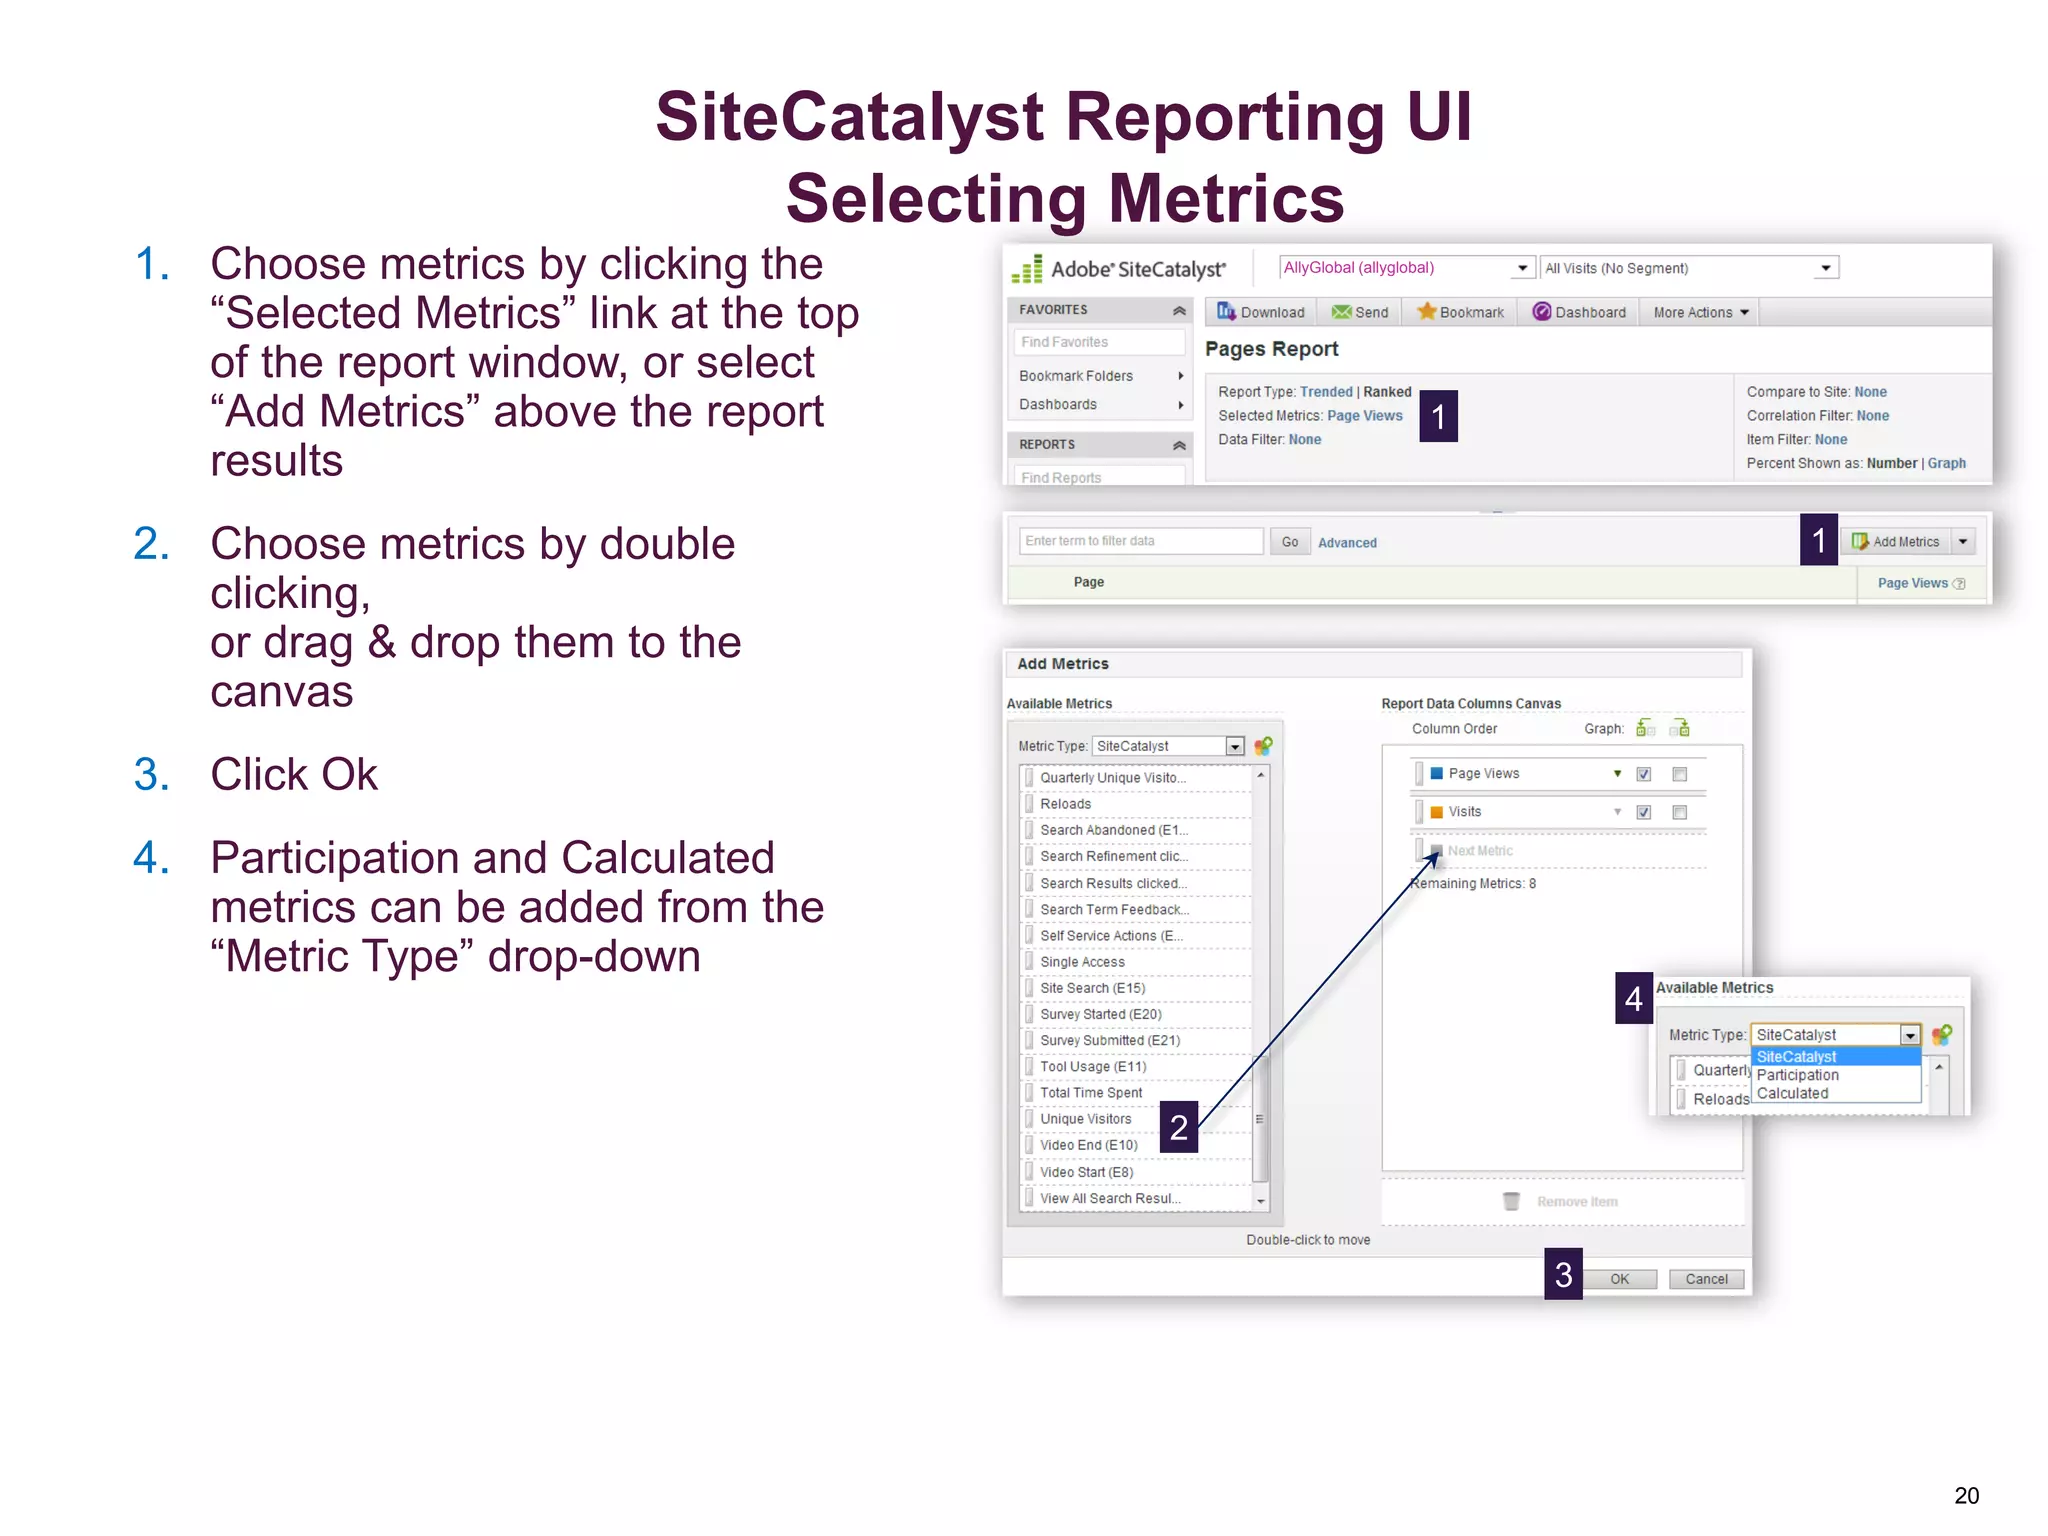Click the Dashboard gauge icon
This screenshot has width=2048, height=1536.
1542,312
